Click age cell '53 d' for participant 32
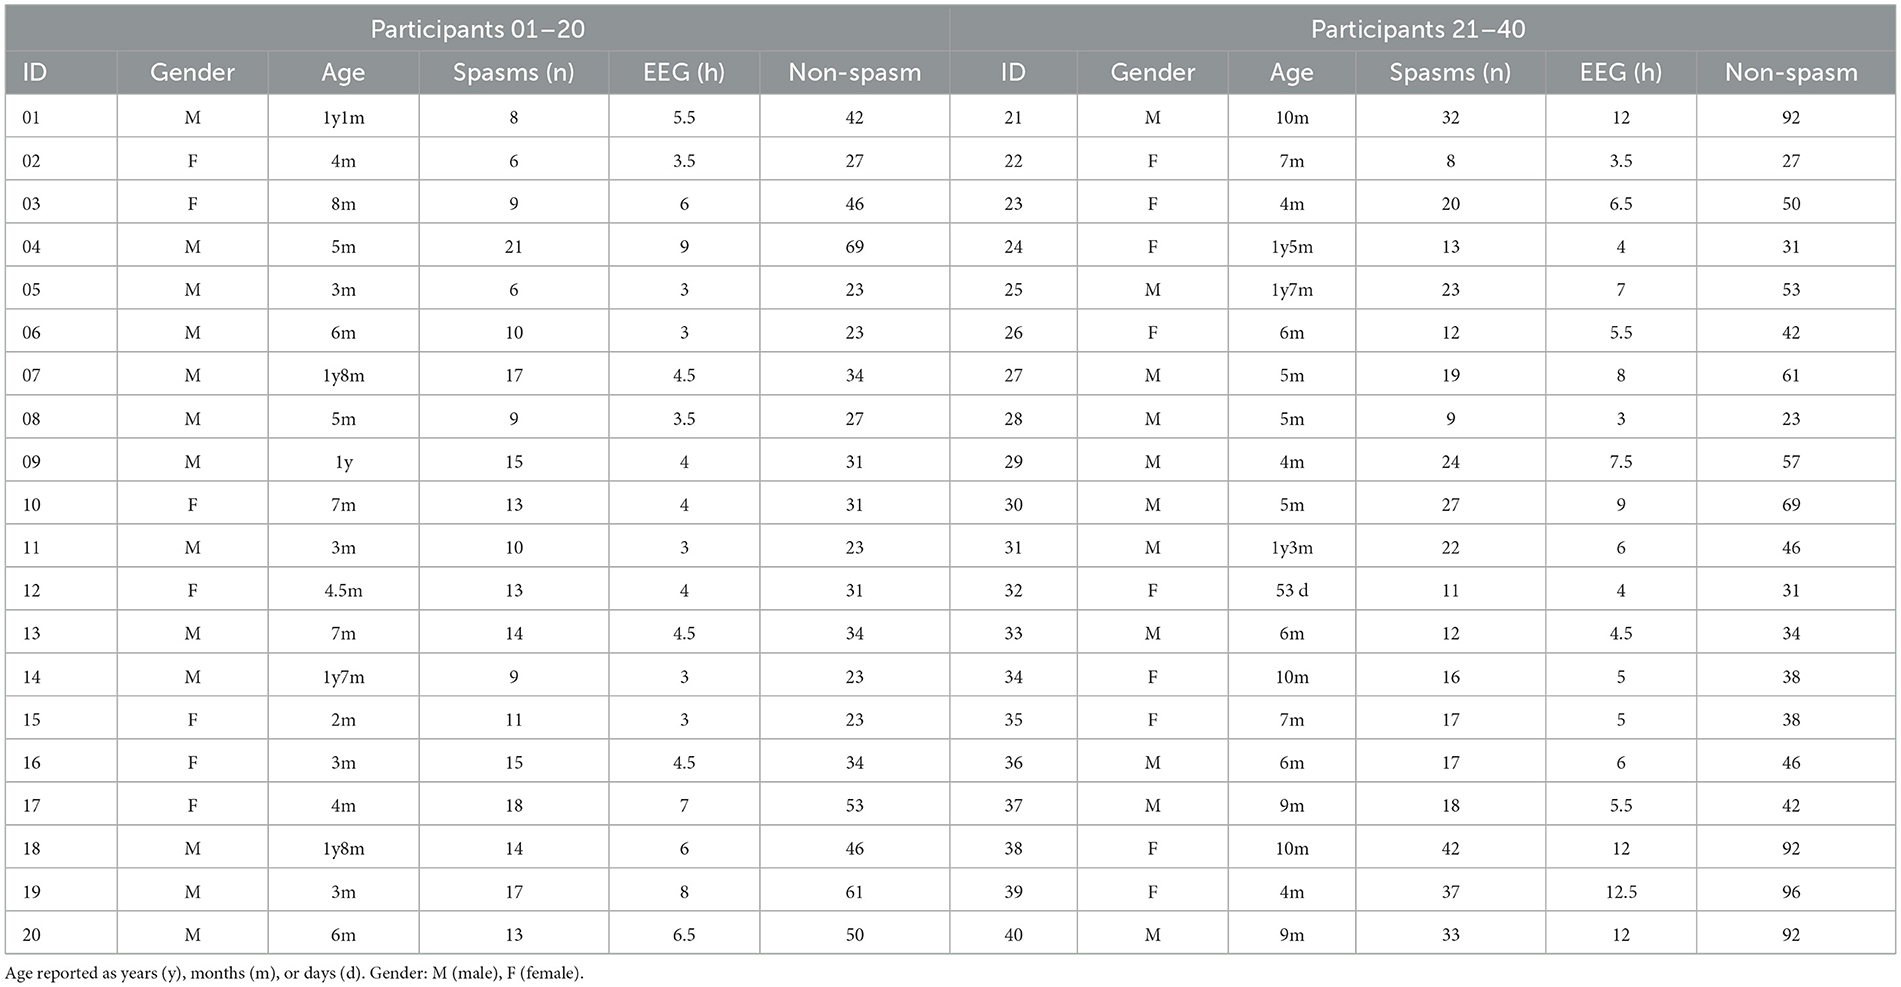This screenshot has width=1901, height=987. click(1291, 591)
